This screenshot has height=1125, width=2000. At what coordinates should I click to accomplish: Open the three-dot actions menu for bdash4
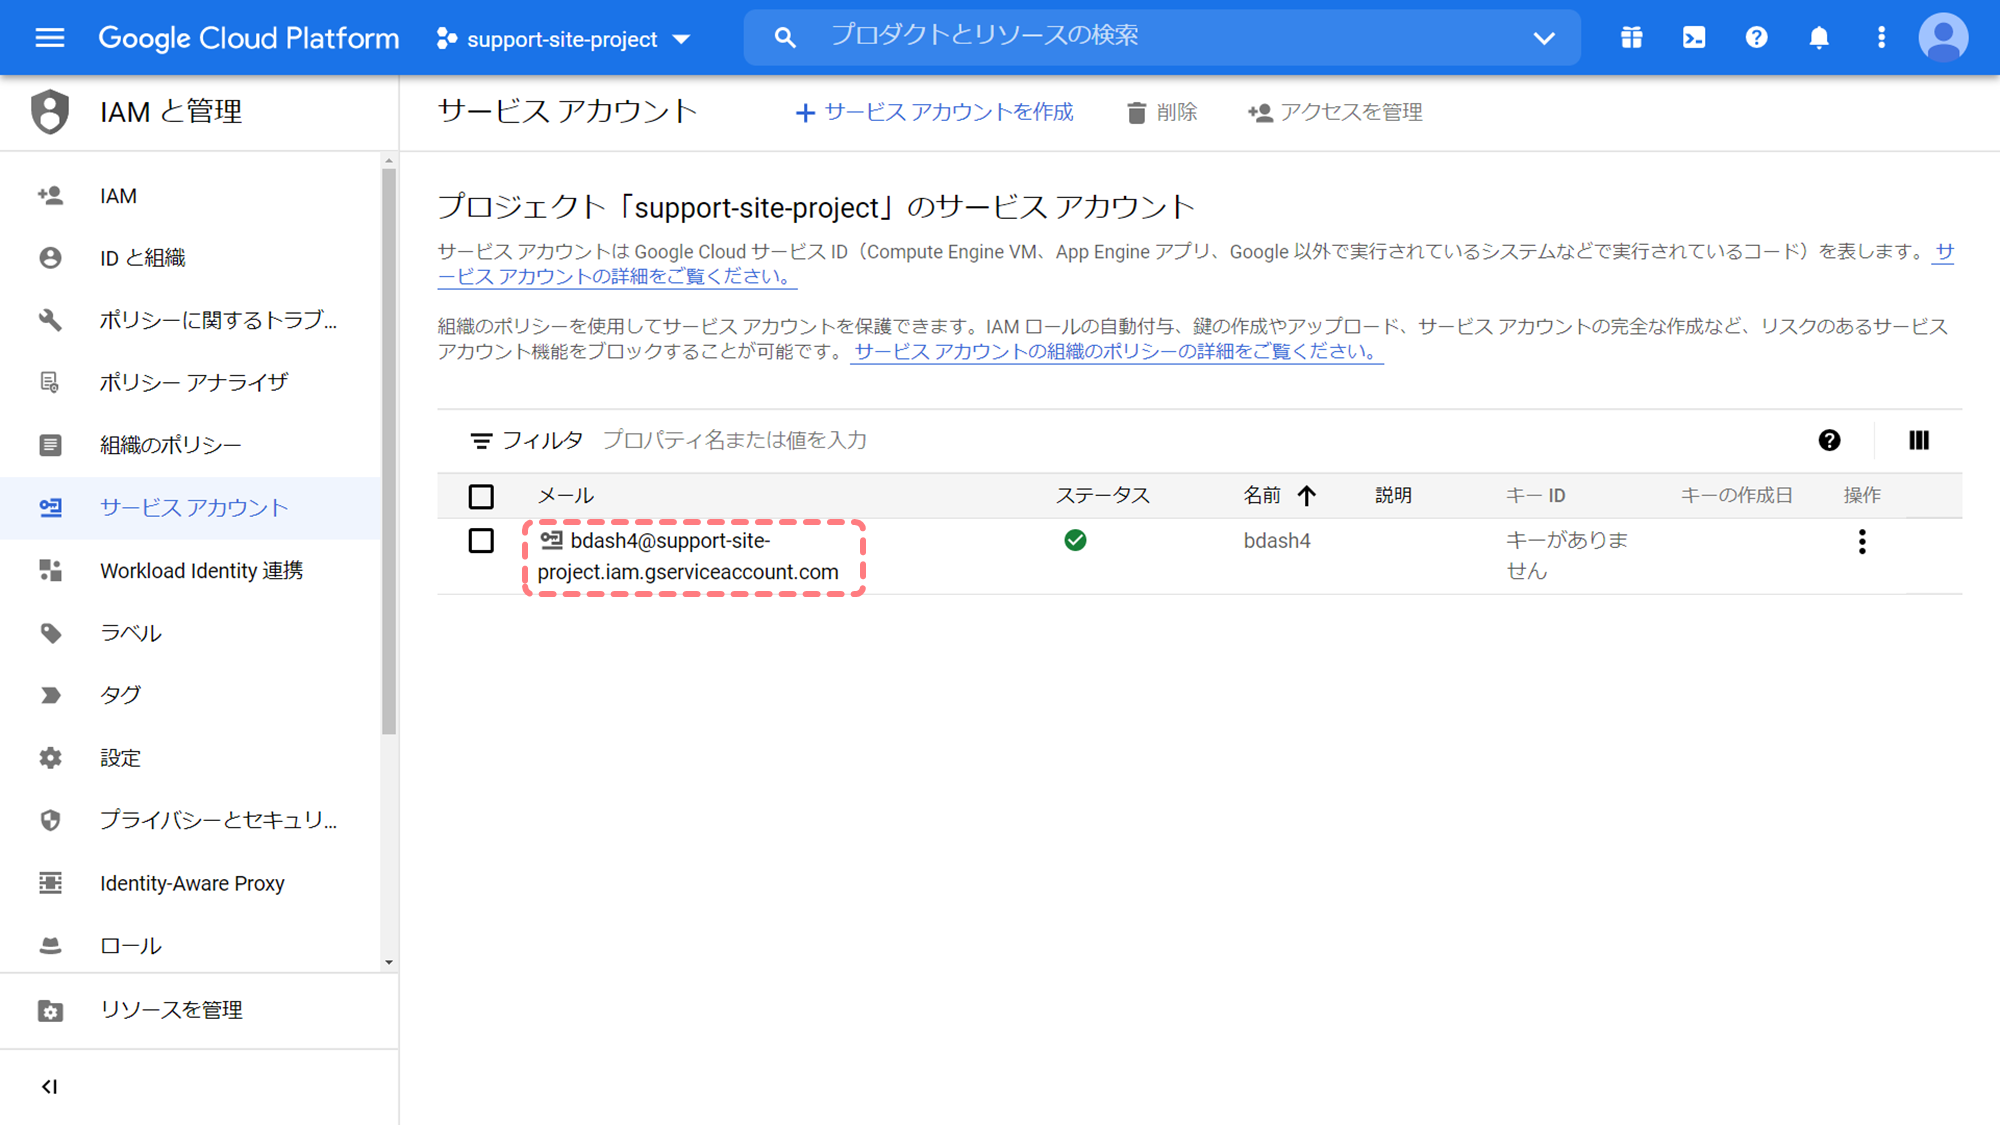pos(1861,542)
